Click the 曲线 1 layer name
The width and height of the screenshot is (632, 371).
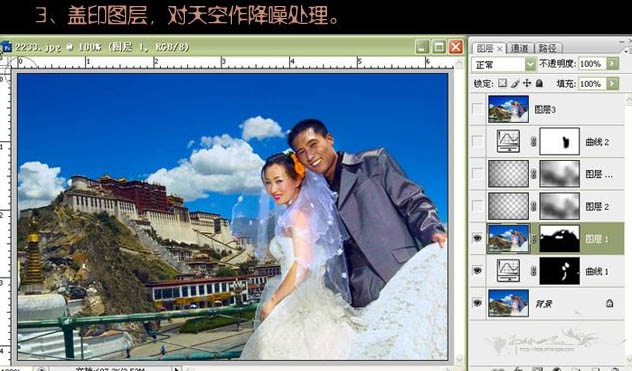pos(597,271)
